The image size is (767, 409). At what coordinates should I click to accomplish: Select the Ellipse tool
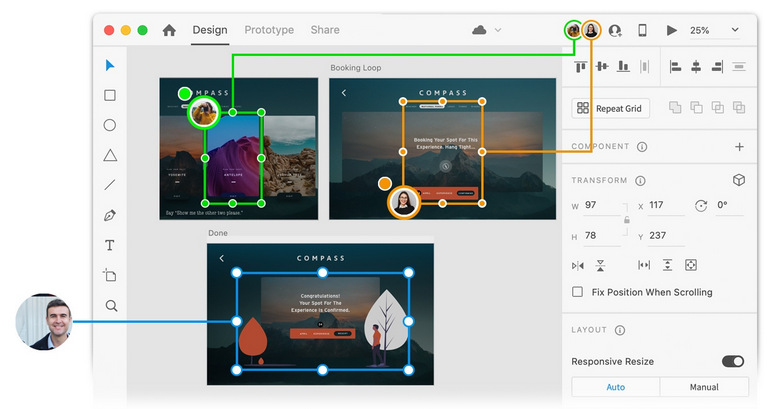point(110,125)
